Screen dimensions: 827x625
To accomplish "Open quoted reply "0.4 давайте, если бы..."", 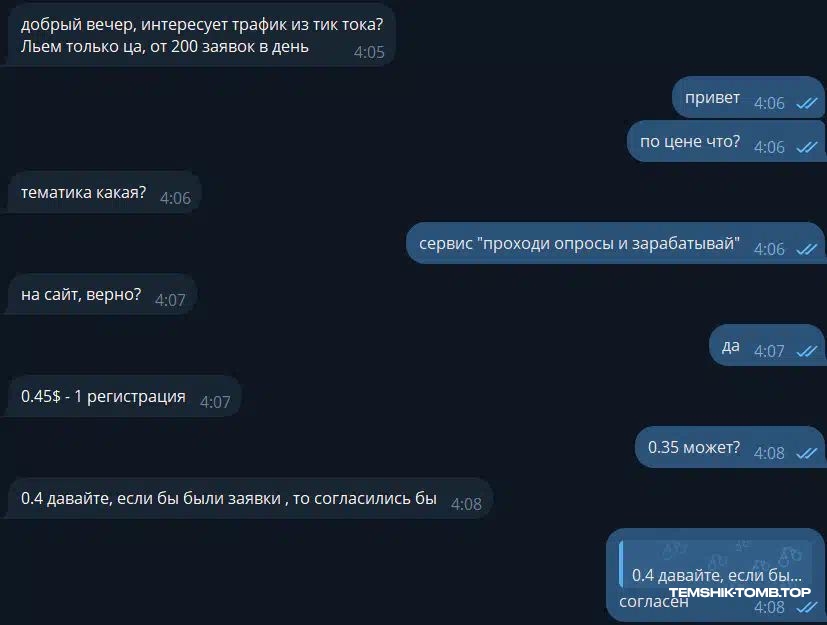I will [717, 563].
